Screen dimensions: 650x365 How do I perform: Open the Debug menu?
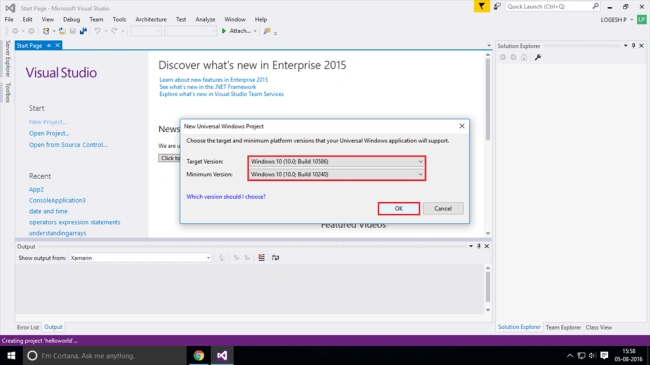click(71, 19)
